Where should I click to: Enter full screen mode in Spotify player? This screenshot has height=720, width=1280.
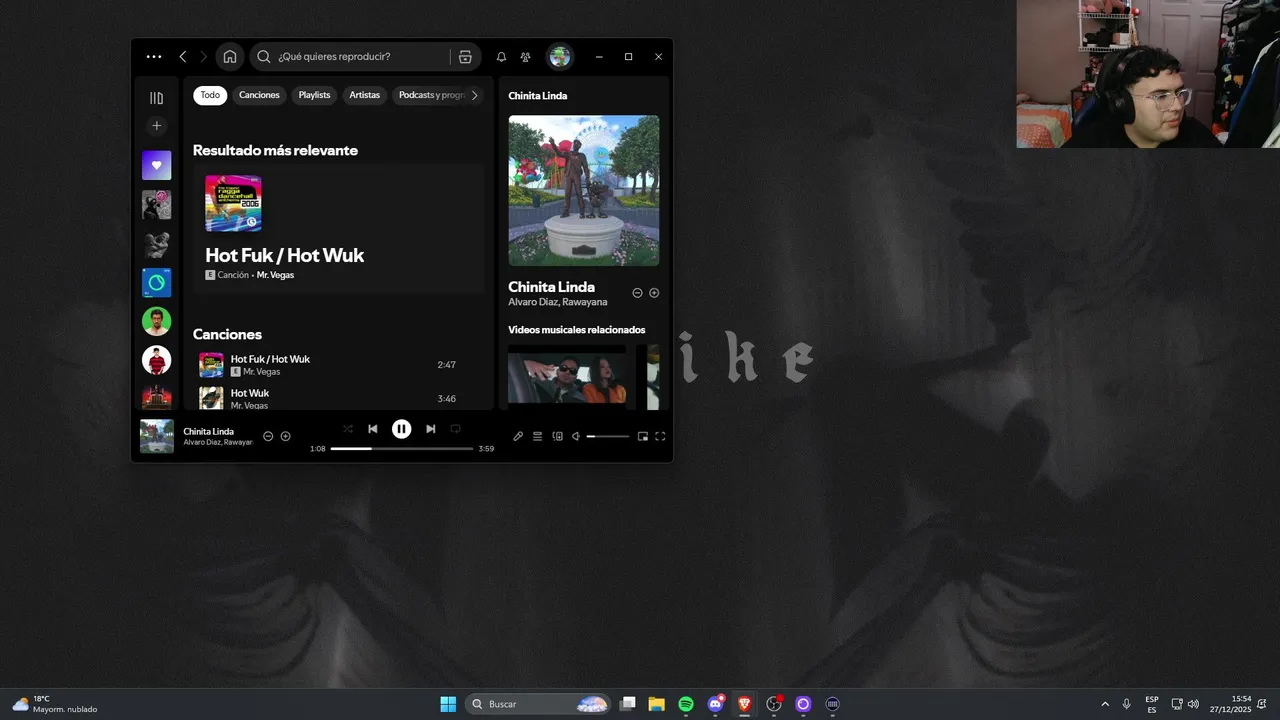(x=660, y=436)
